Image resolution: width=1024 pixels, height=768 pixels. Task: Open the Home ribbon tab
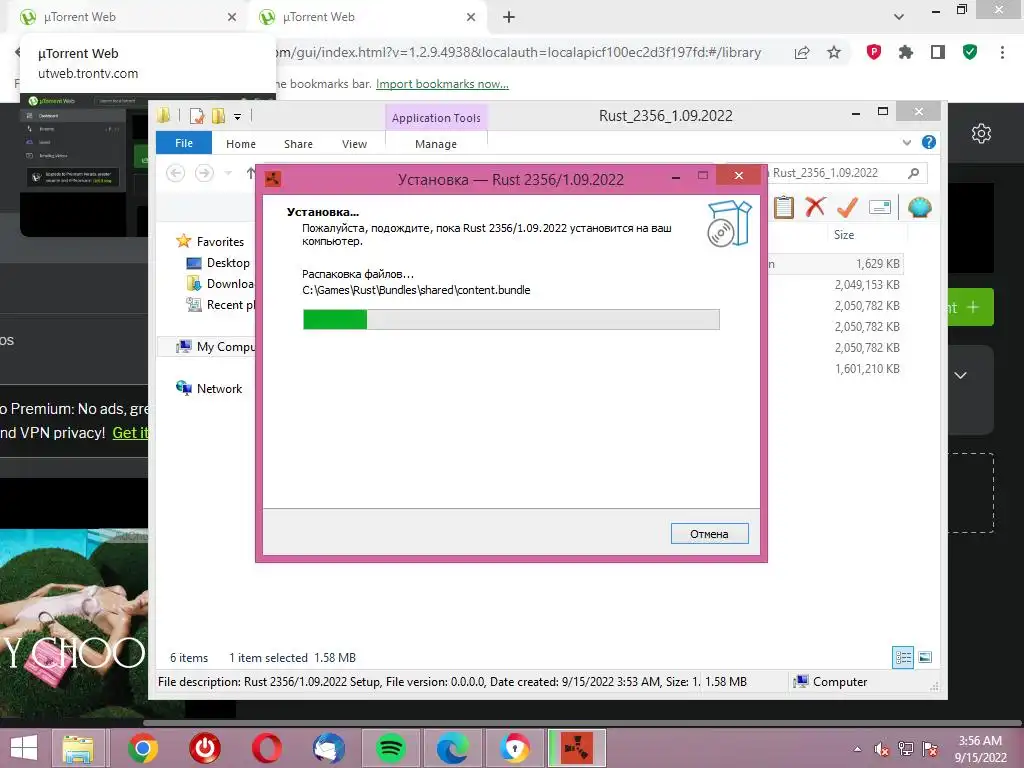[x=240, y=144]
